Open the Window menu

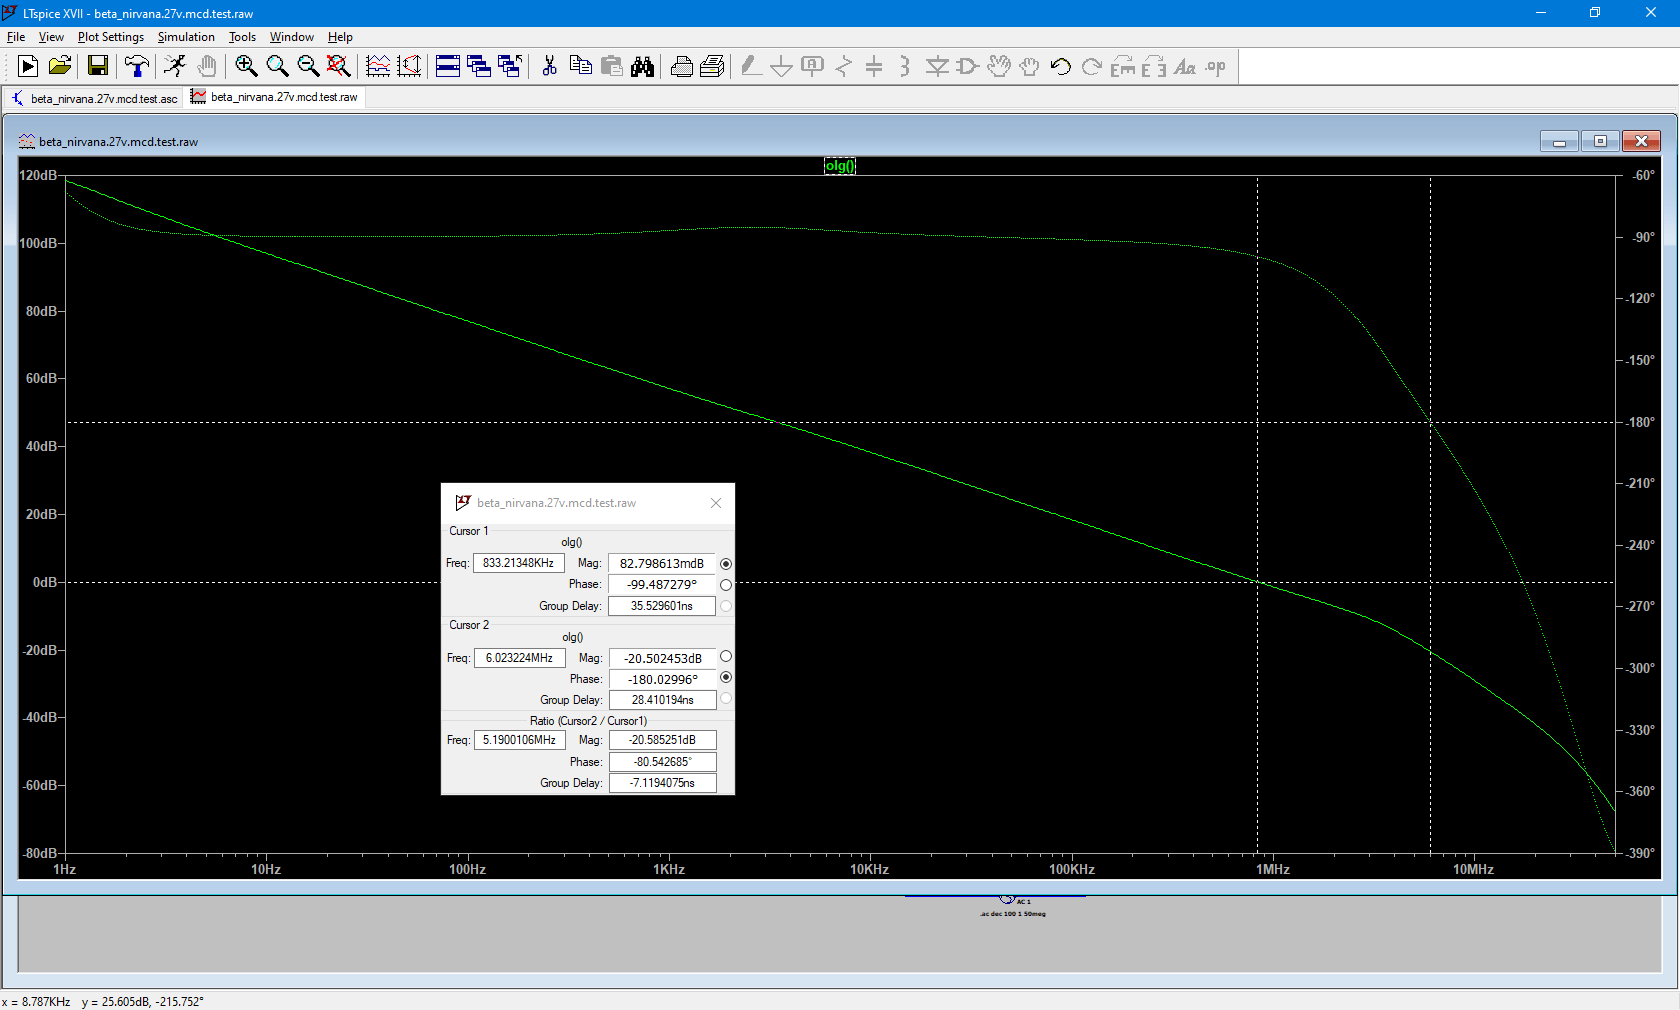click(x=292, y=37)
